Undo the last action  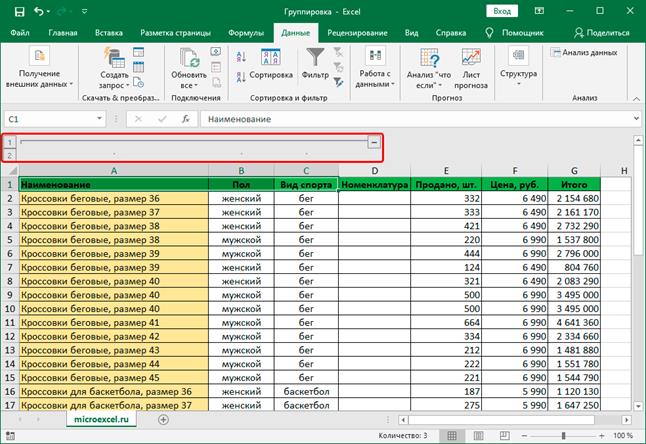[39, 12]
